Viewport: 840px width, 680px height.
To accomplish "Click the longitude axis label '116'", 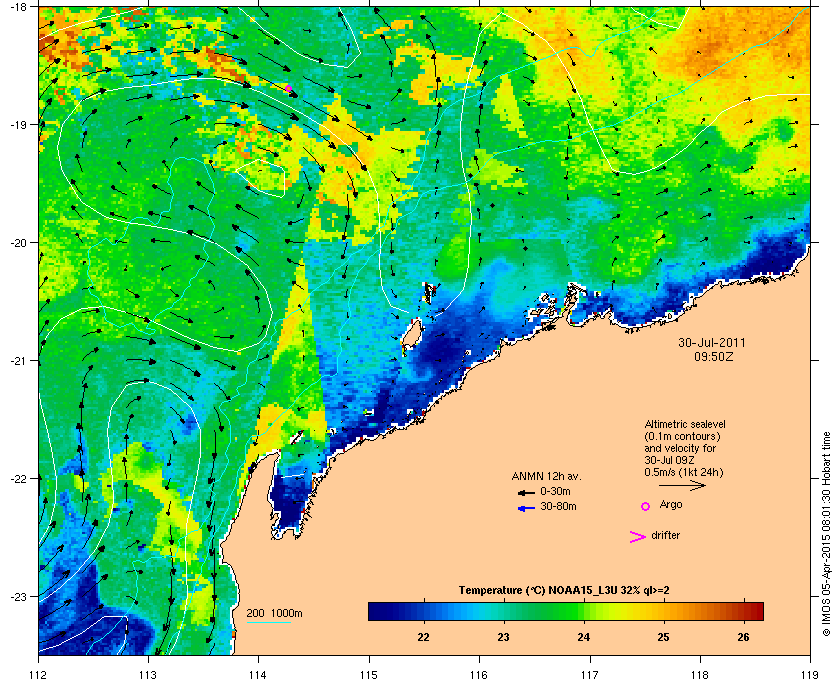I will [x=479, y=674].
